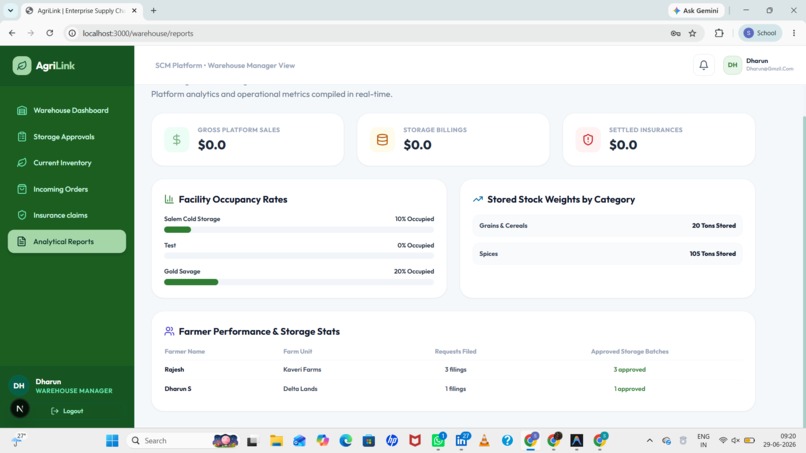Click the Test occupancy bar
The height and width of the screenshot is (453, 806).
coord(299,256)
